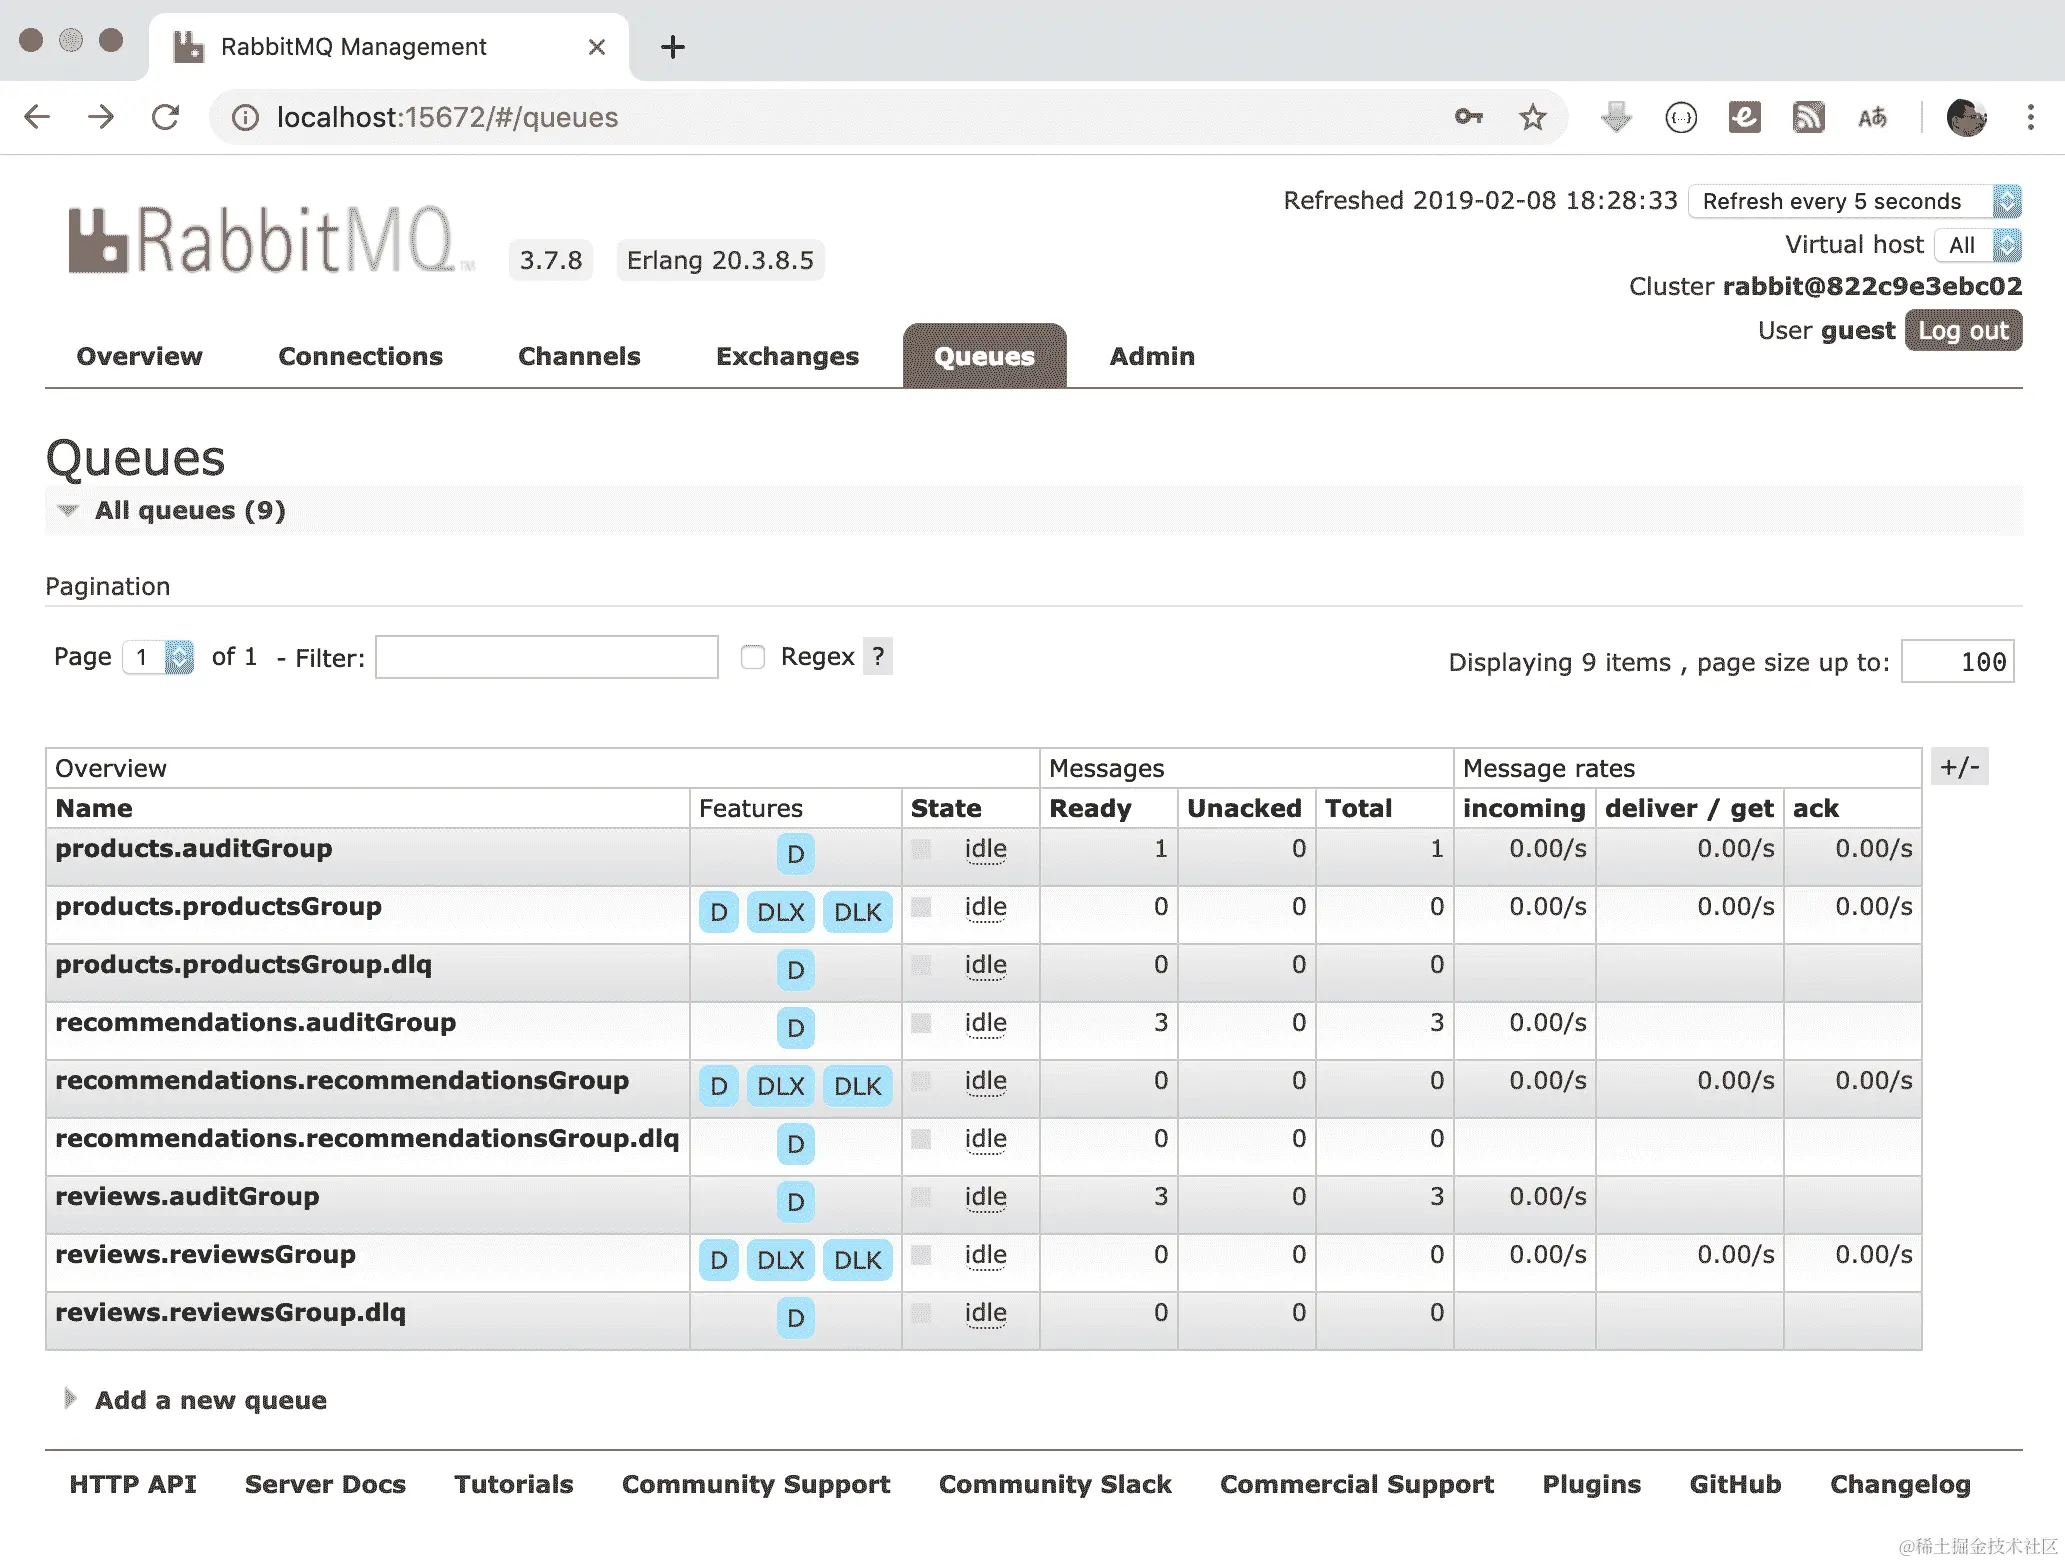
Task: Reload the page with the refresh icon
Action: pos(165,118)
